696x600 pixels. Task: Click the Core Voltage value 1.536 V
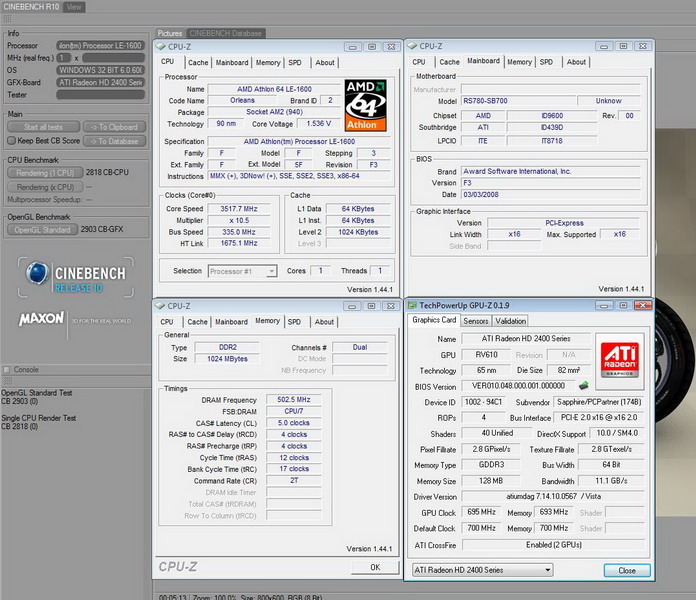(318, 123)
